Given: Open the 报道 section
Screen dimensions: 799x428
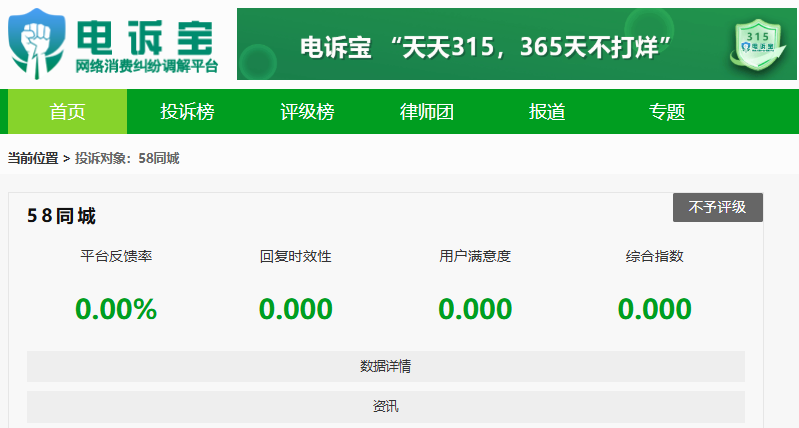Looking at the screenshot, I should (x=547, y=112).
